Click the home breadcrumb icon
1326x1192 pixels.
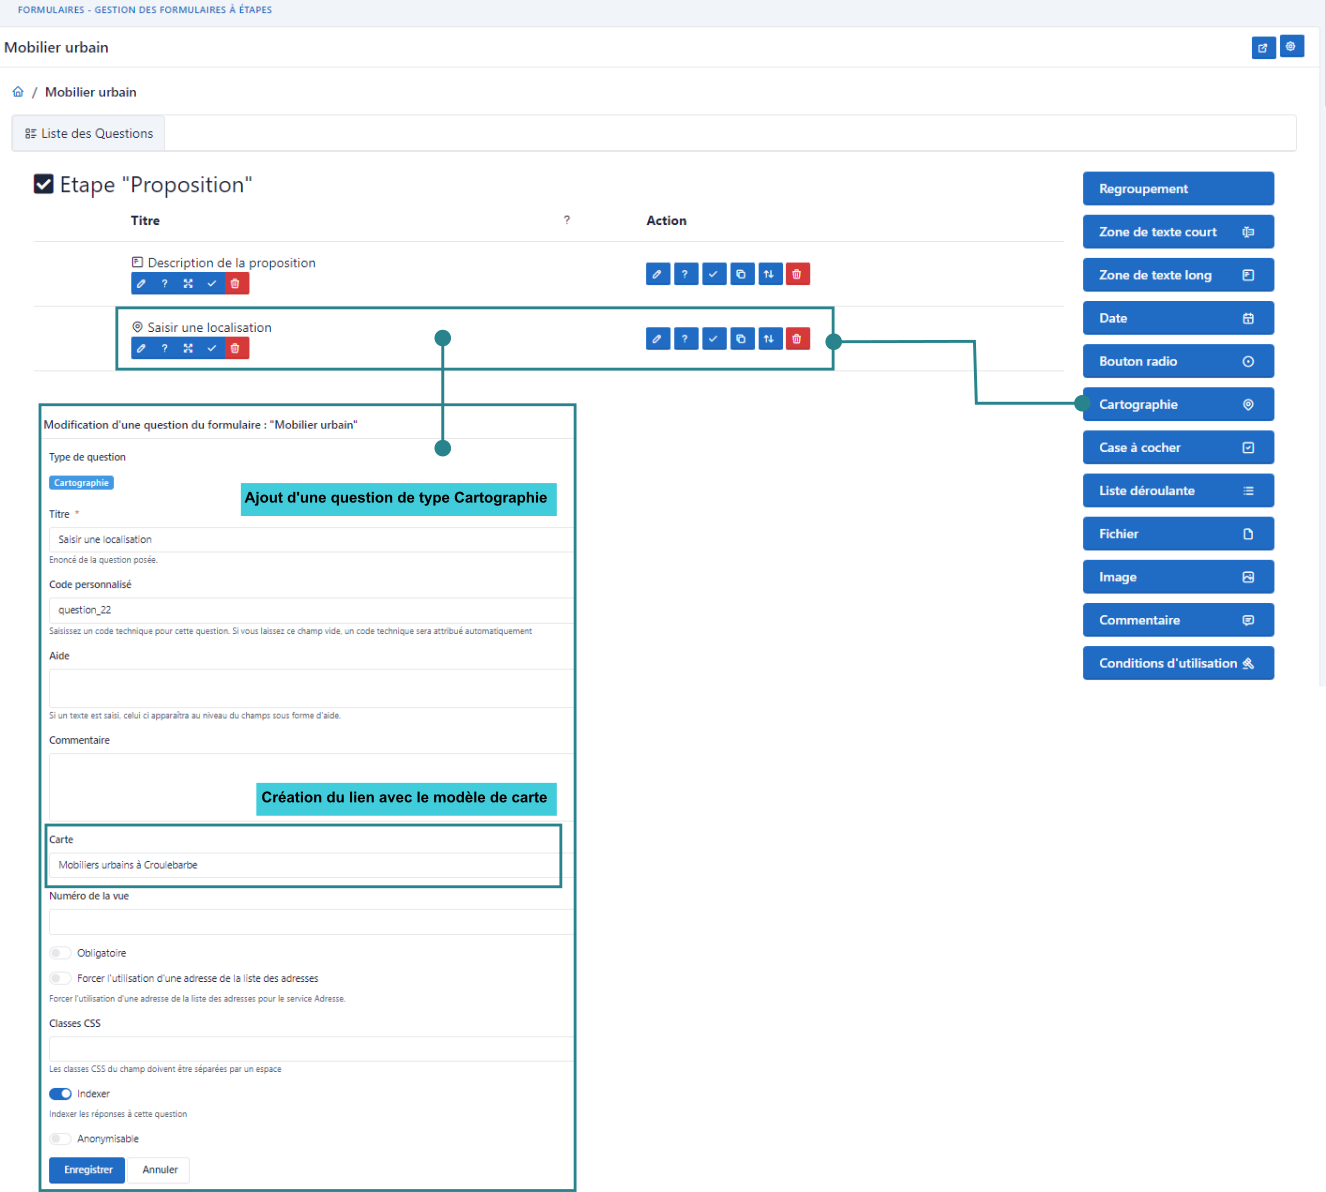tap(18, 92)
